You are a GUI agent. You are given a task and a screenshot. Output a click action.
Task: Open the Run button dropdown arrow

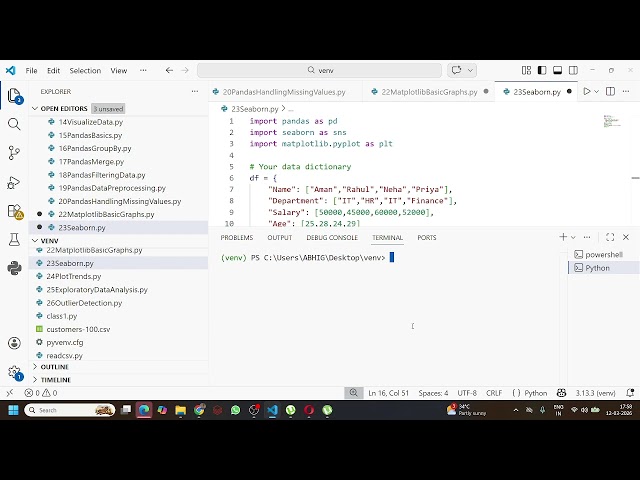(x=596, y=91)
